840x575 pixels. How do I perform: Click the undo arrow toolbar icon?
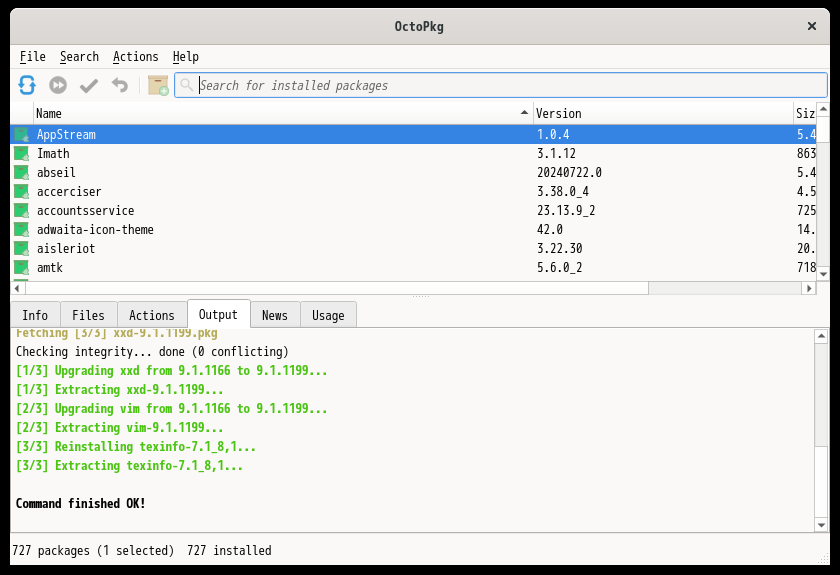tap(120, 85)
